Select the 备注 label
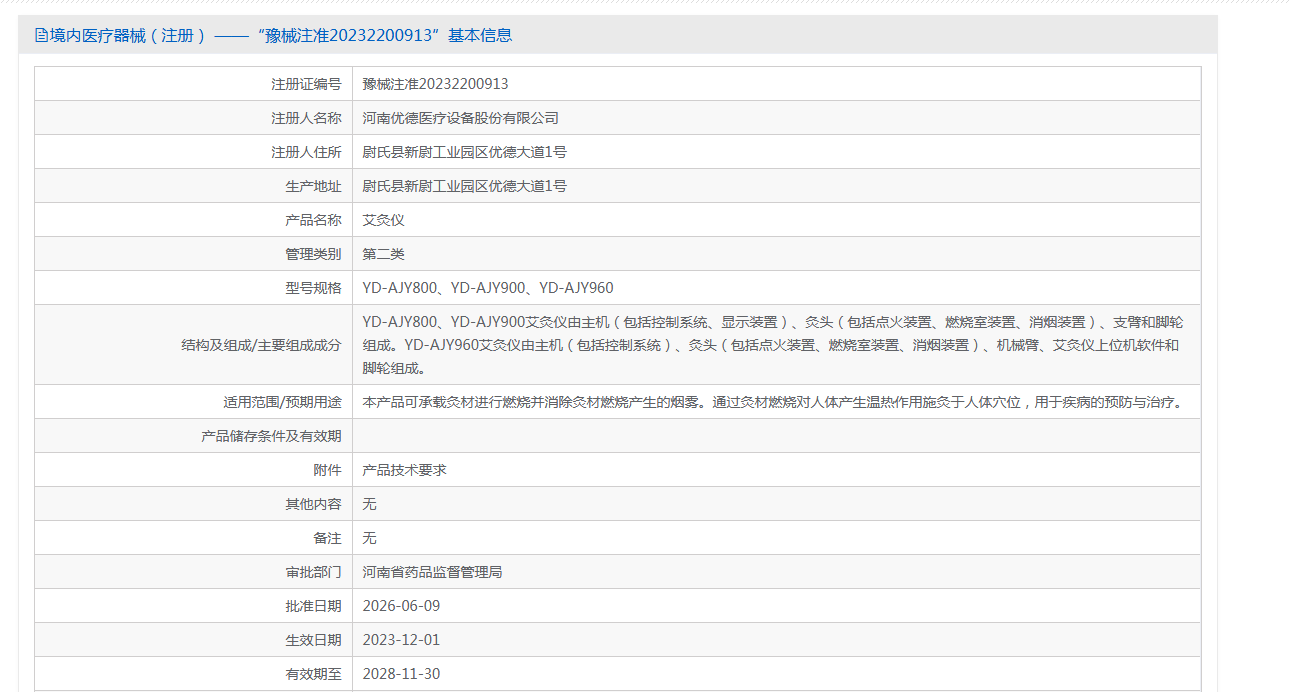The height and width of the screenshot is (692, 1289). 327,538
